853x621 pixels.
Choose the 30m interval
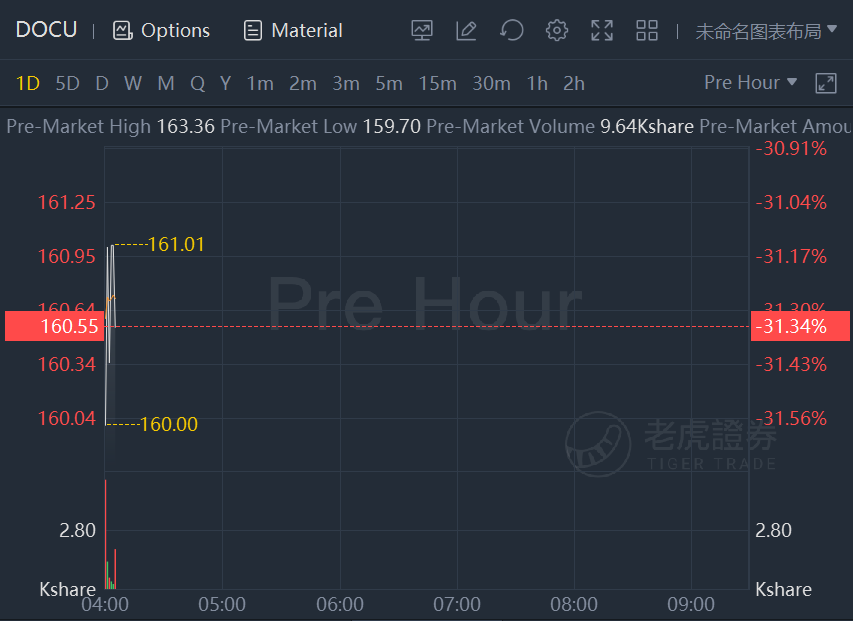[491, 84]
